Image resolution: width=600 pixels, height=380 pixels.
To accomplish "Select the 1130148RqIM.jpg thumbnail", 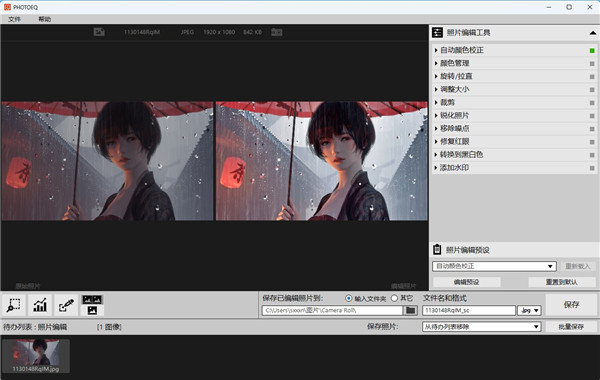I will point(36,356).
